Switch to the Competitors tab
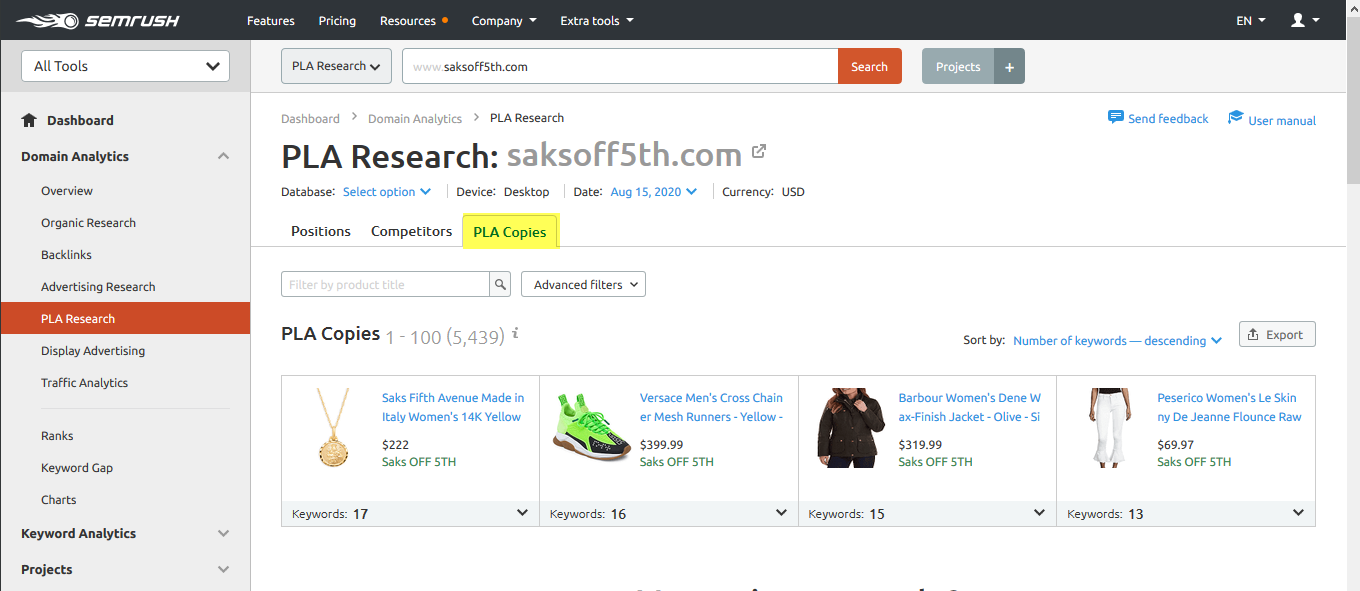This screenshot has height=591, width=1360. coord(412,231)
